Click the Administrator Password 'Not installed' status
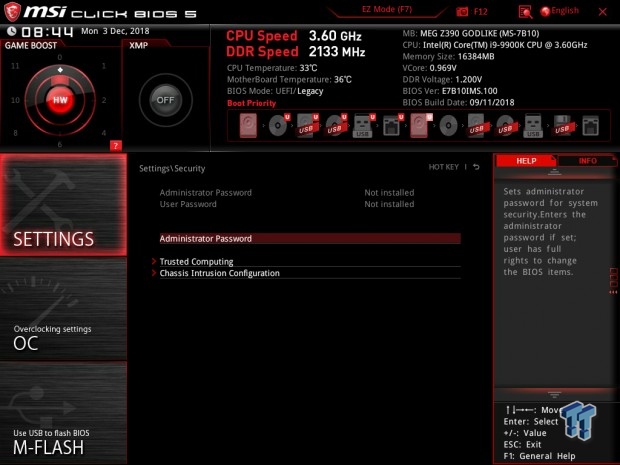The height and width of the screenshot is (465, 620). tap(389, 193)
